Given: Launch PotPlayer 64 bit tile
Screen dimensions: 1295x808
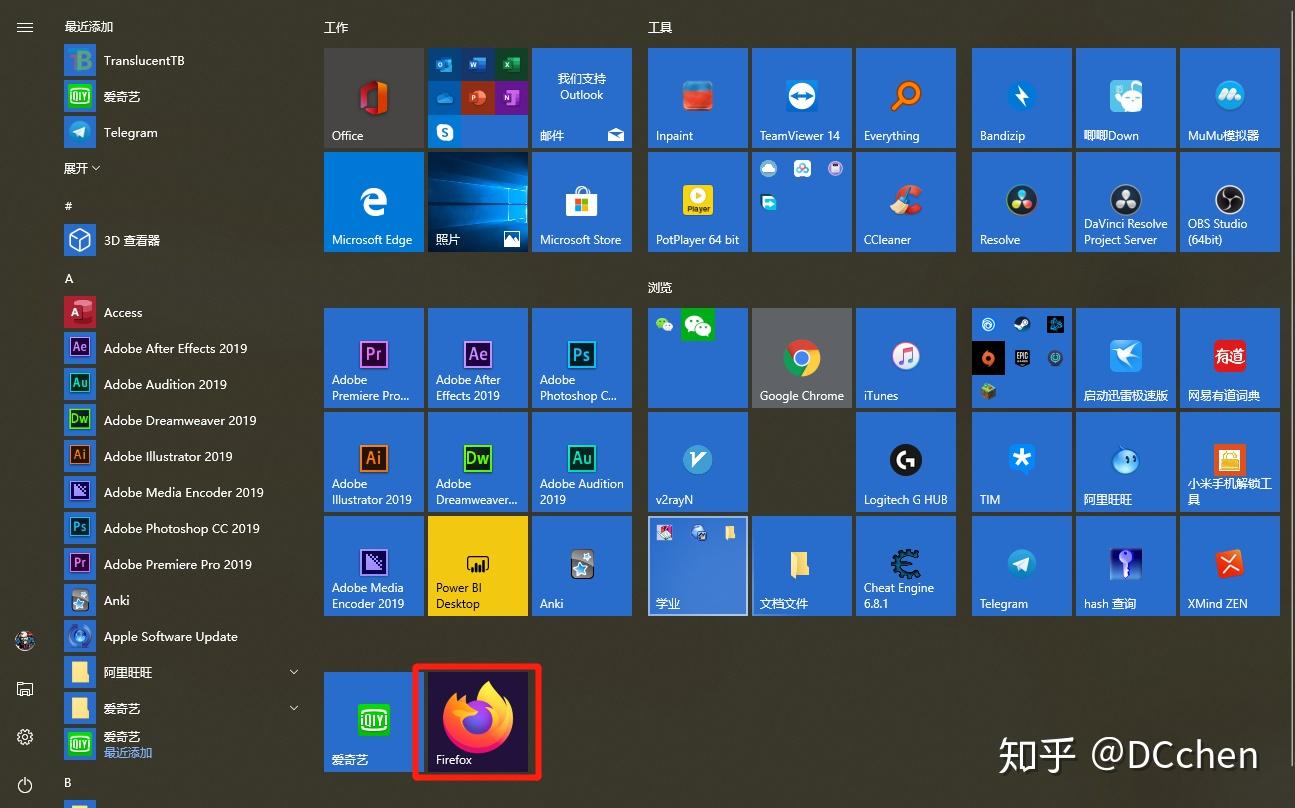Looking at the screenshot, I should click(x=698, y=202).
